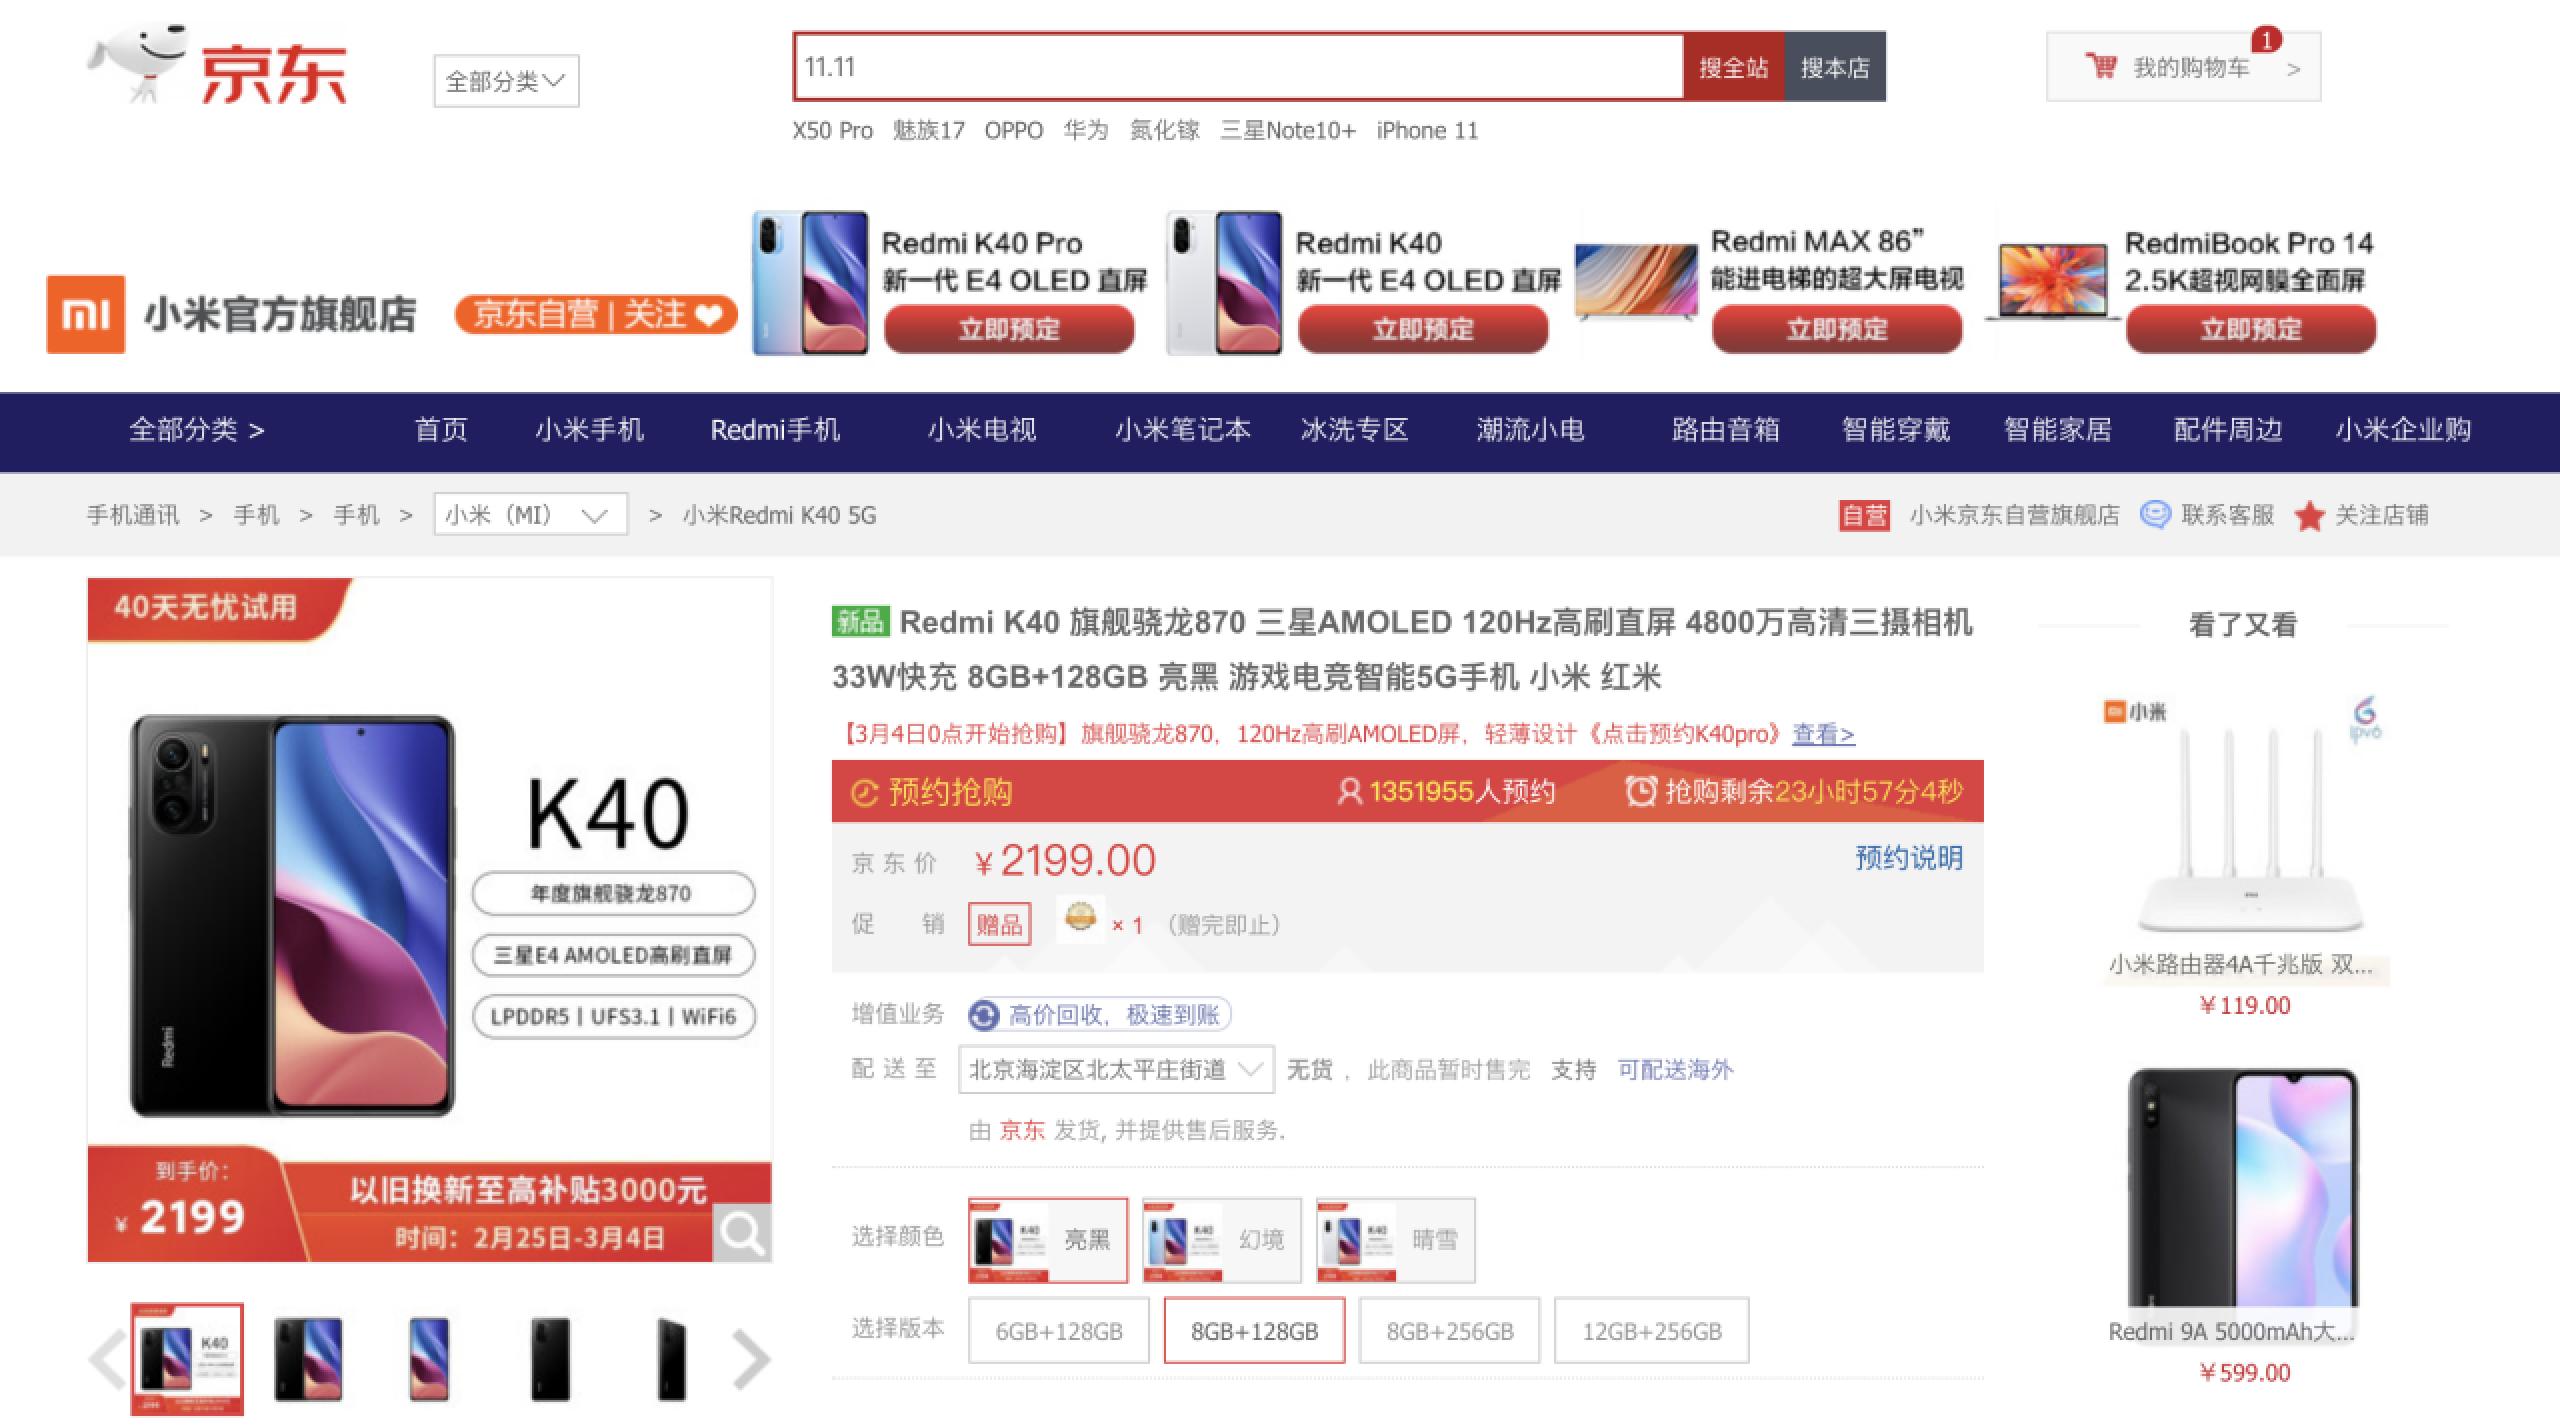Click the 赠品 promotion tag
Viewport: 2560px width, 1426px height.
(x=999, y=924)
